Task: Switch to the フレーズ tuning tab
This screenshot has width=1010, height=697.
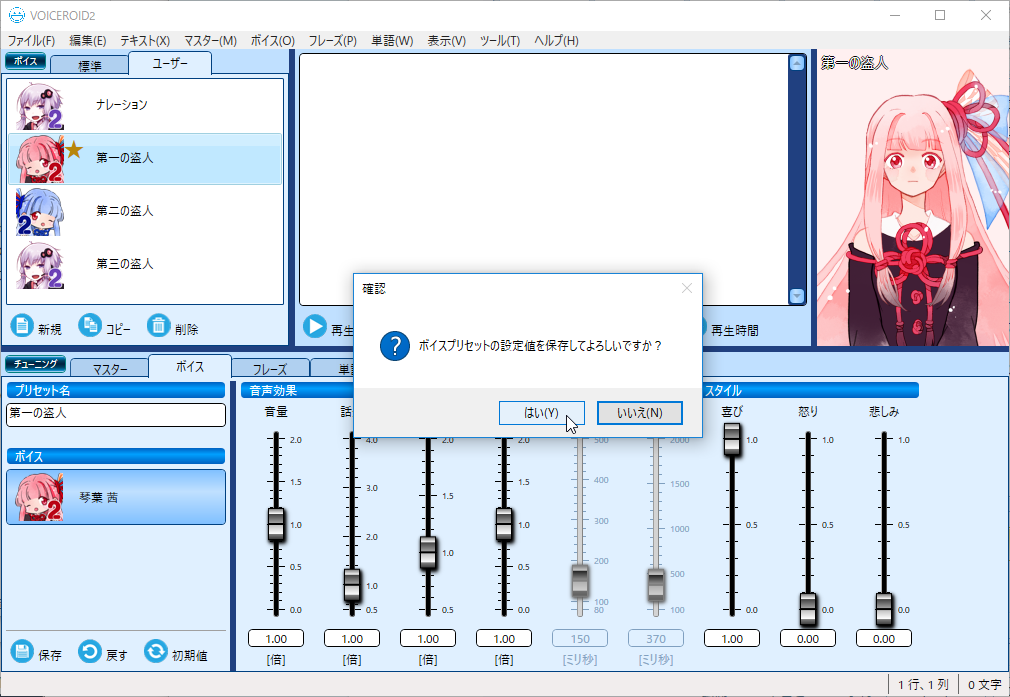Action: point(270,368)
